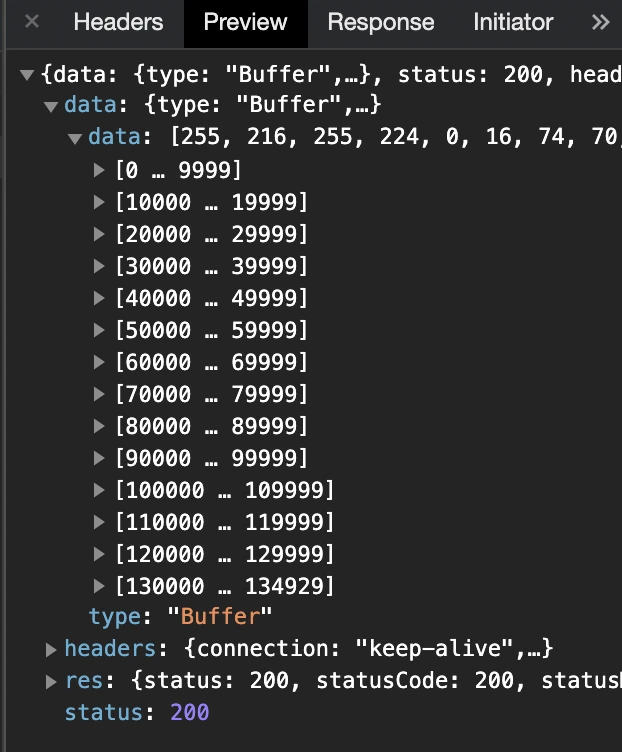
Task: Expand the headers object
Action: point(51,650)
